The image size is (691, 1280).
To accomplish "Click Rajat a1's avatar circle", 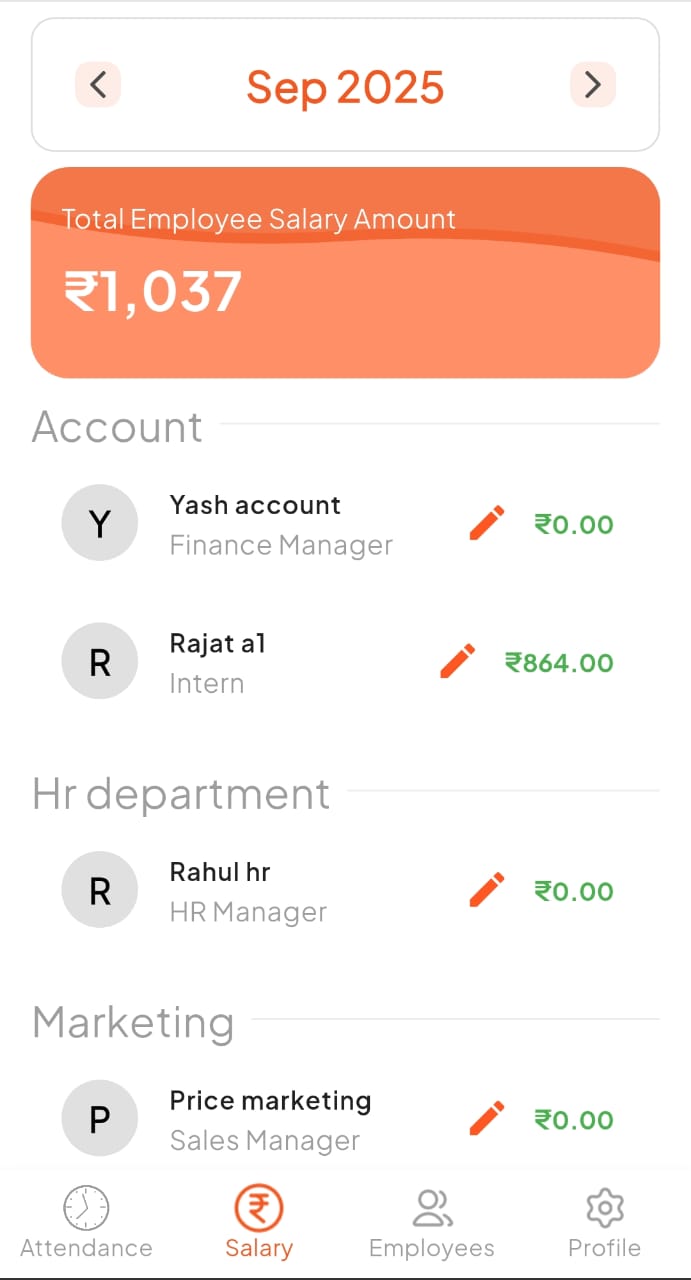I will tap(100, 661).
